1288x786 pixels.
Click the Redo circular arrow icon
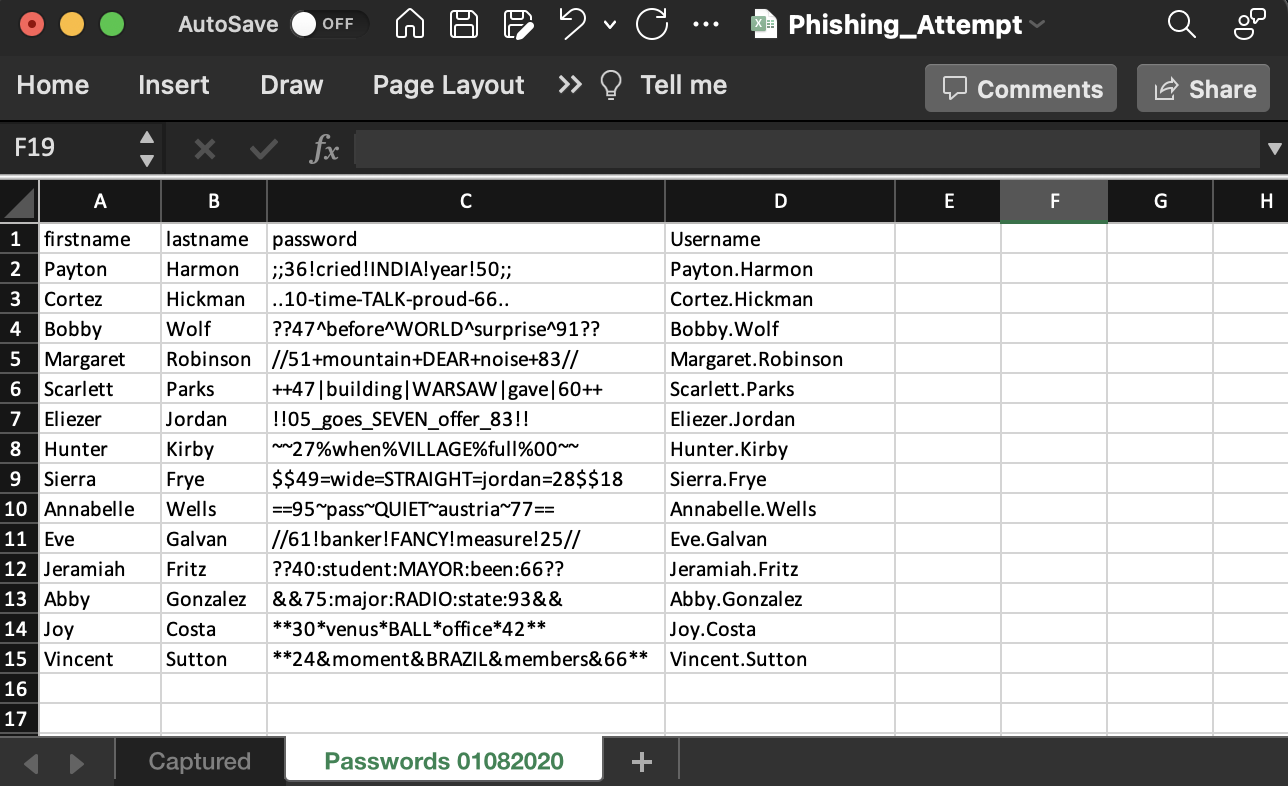click(652, 24)
